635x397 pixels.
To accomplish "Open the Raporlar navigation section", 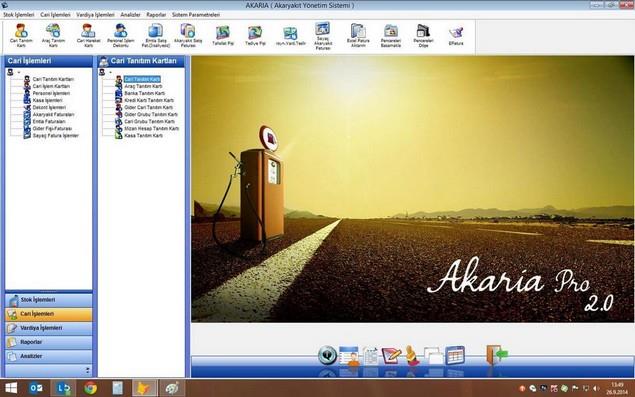I will coord(49,342).
